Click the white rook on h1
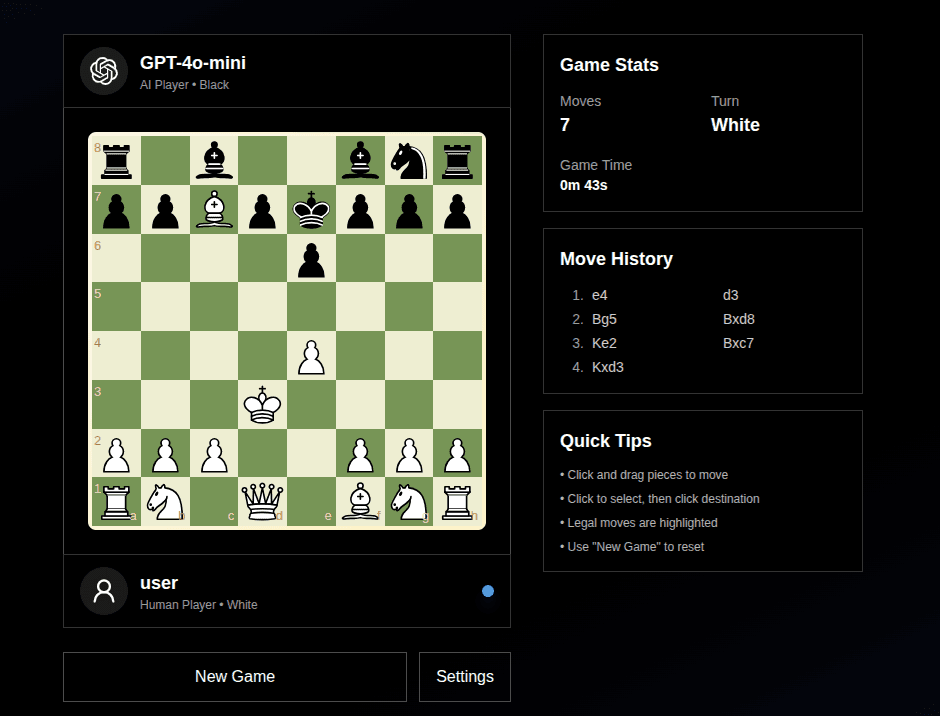 pyautogui.click(x=458, y=502)
